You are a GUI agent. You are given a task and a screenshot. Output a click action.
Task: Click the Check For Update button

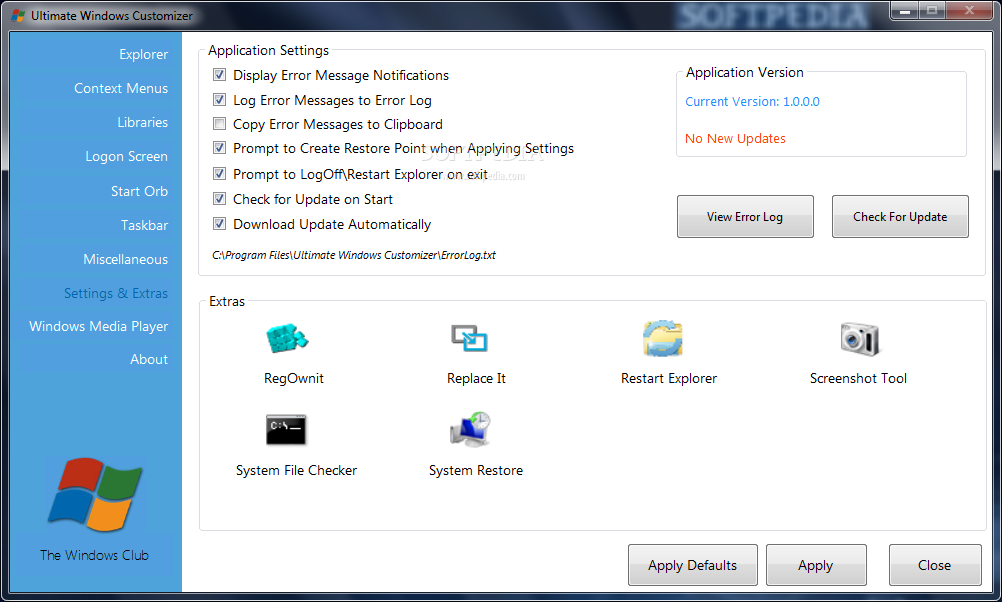[x=900, y=217]
